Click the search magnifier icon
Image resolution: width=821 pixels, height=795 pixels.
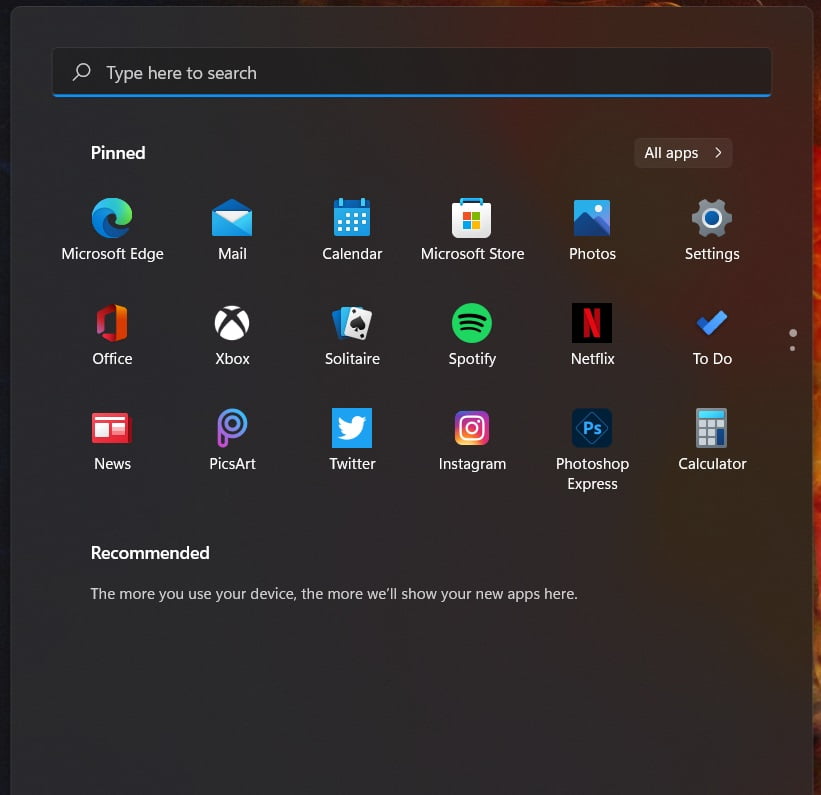point(82,72)
